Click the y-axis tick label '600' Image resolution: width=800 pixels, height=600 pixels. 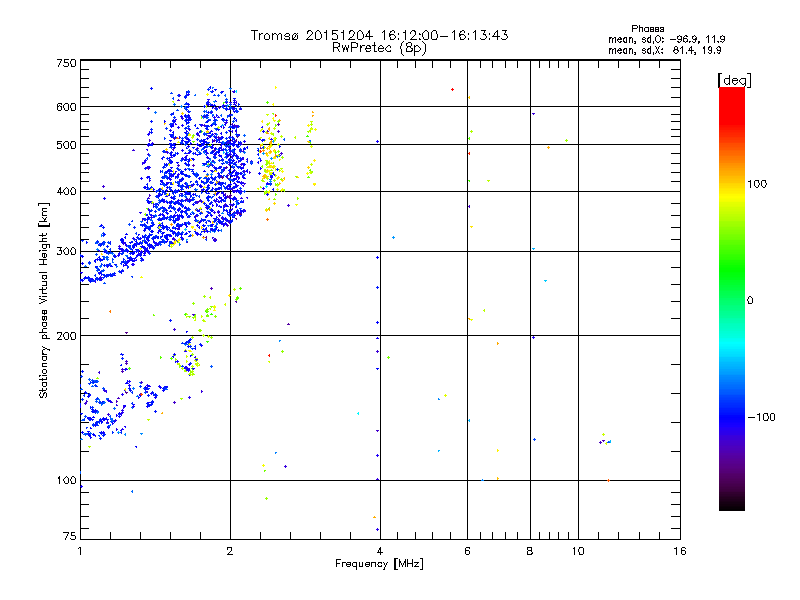click(66, 107)
